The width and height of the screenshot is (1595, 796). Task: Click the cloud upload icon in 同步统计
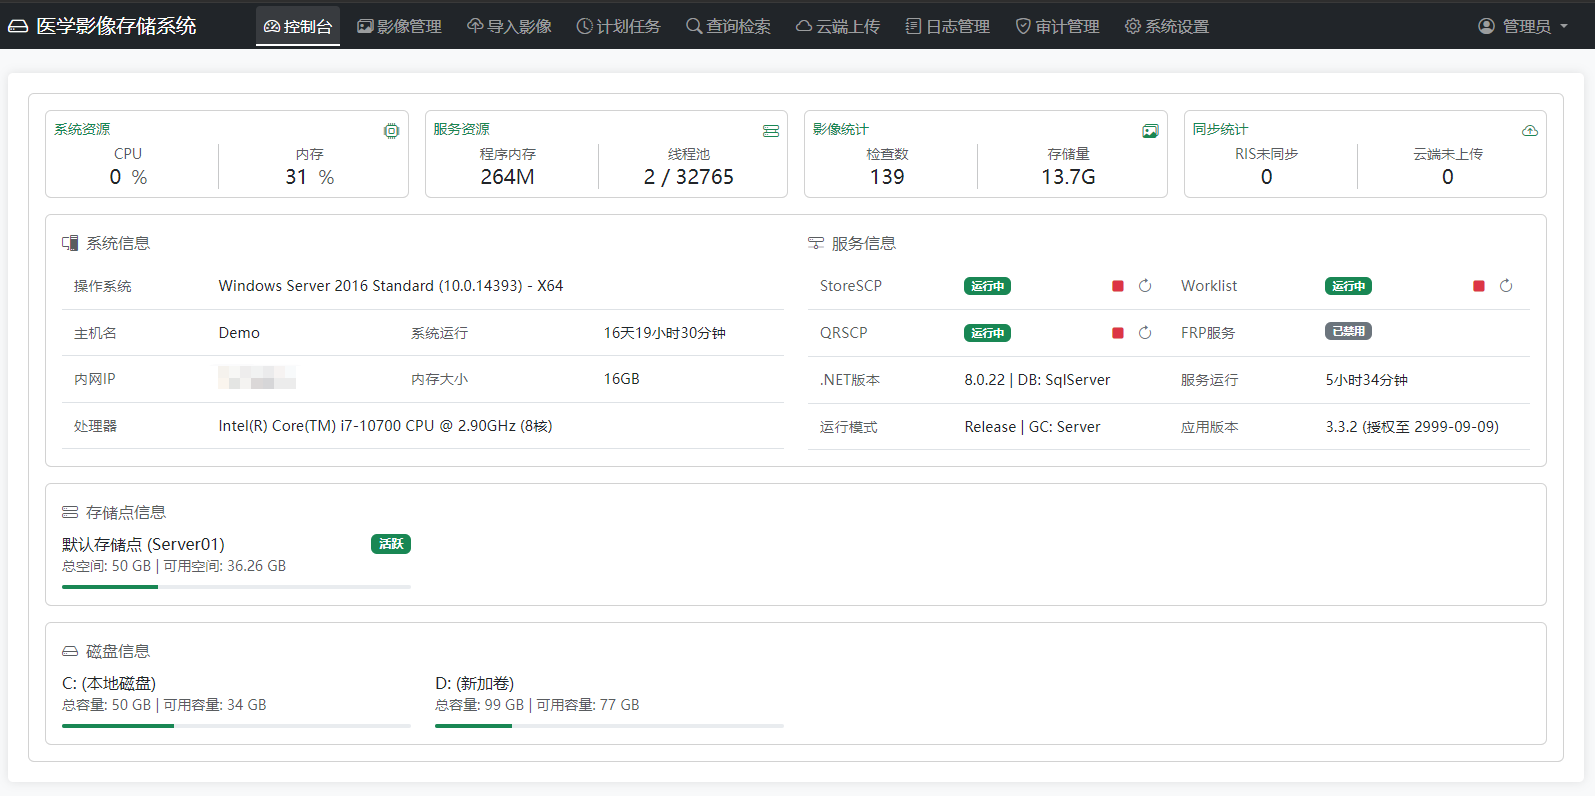pyautogui.click(x=1530, y=131)
